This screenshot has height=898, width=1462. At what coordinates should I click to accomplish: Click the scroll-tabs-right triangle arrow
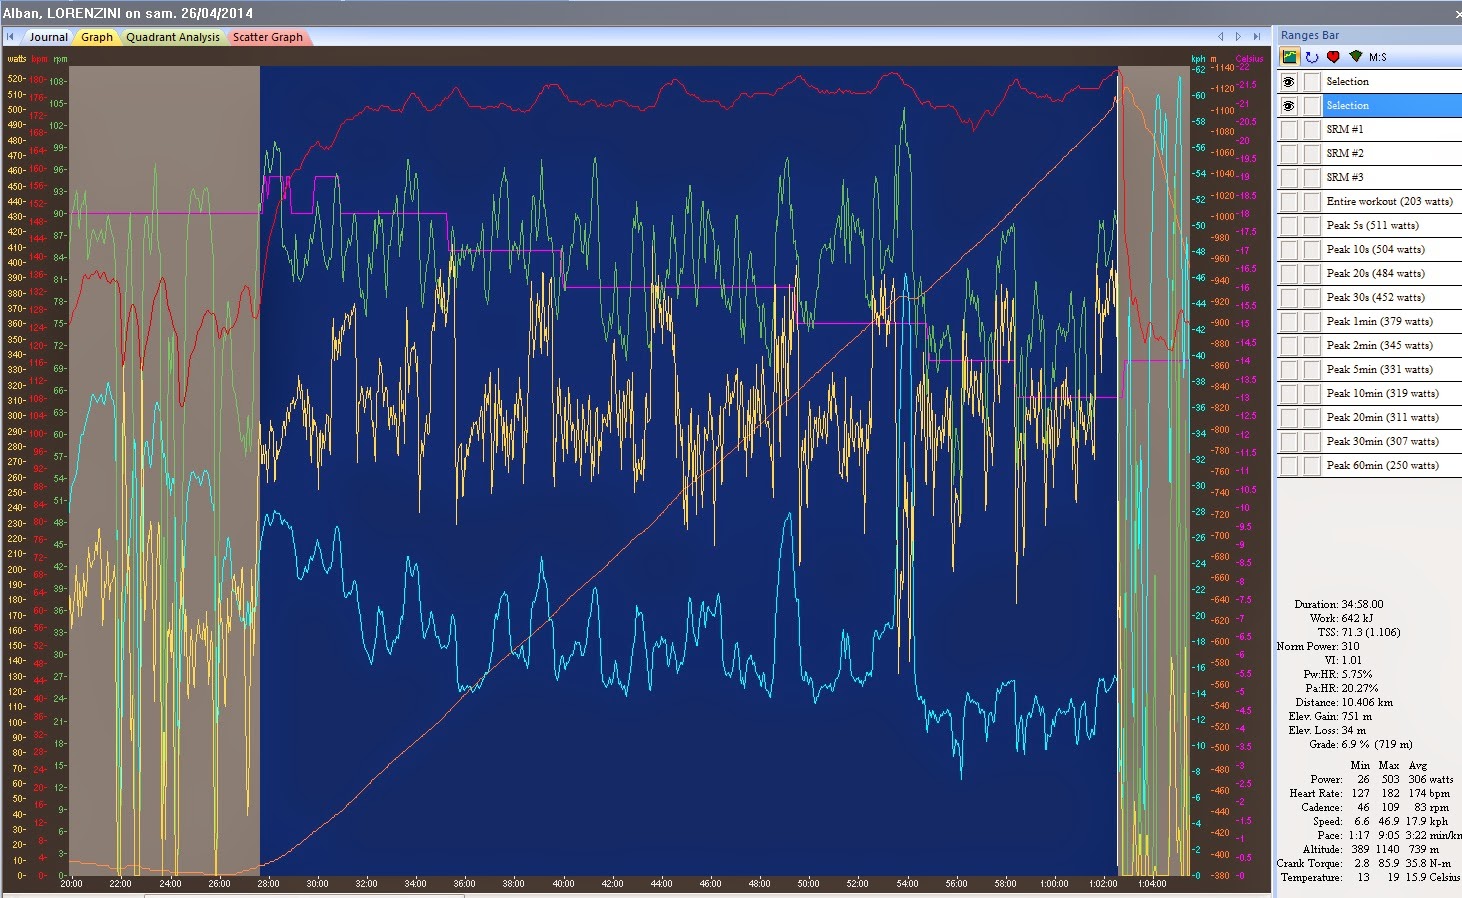coord(1238,37)
